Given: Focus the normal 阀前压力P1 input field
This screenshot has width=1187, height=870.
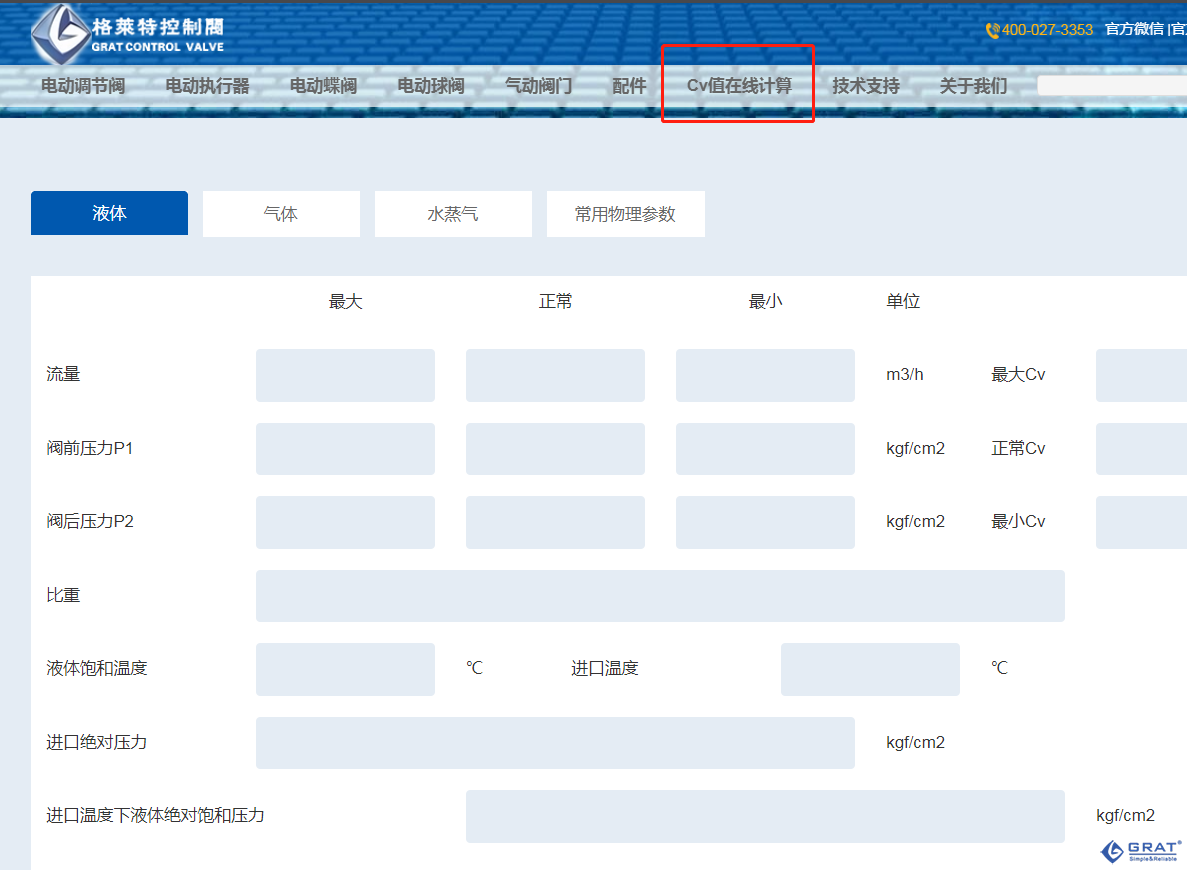Looking at the screenshot, I should [x=555, y=449].
